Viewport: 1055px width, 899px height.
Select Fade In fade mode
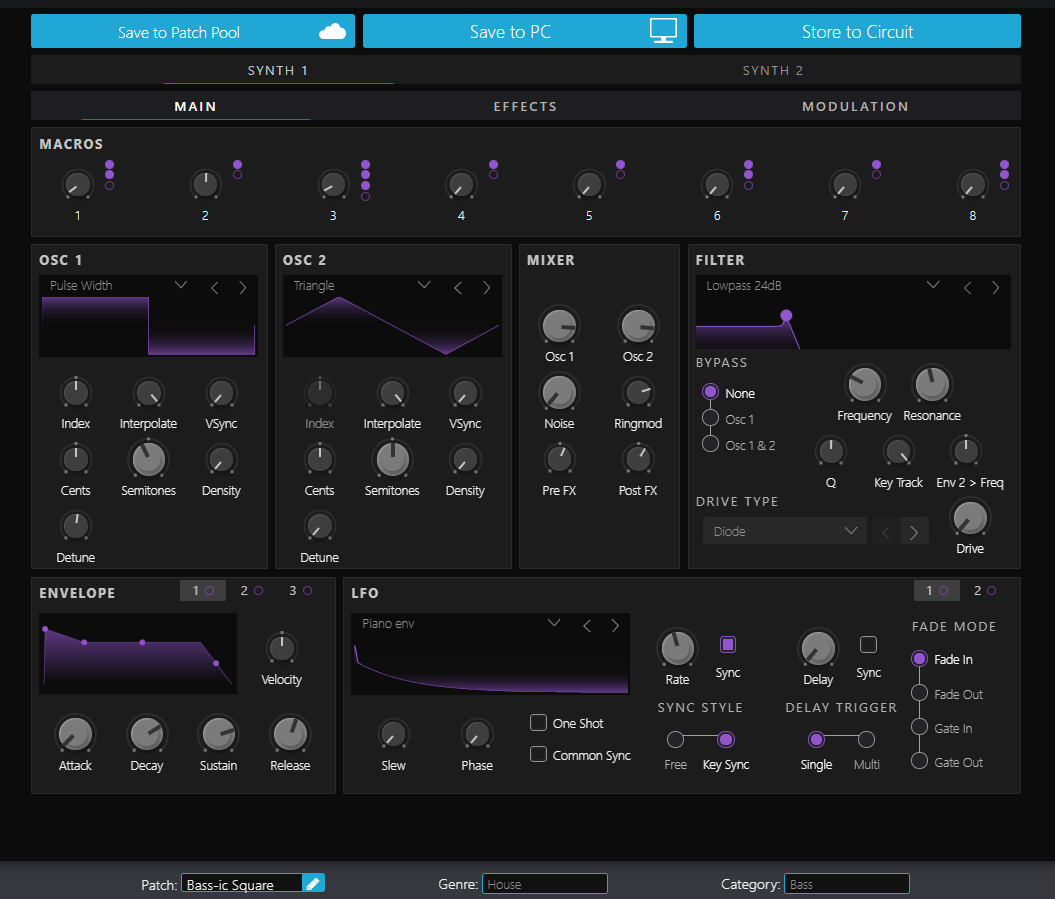coord(920,658)
